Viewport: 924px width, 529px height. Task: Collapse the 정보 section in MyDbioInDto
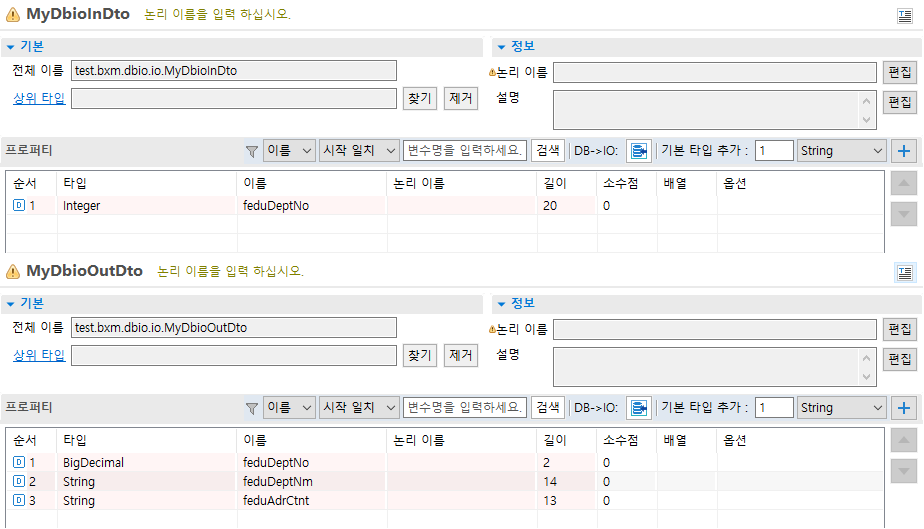501,47
